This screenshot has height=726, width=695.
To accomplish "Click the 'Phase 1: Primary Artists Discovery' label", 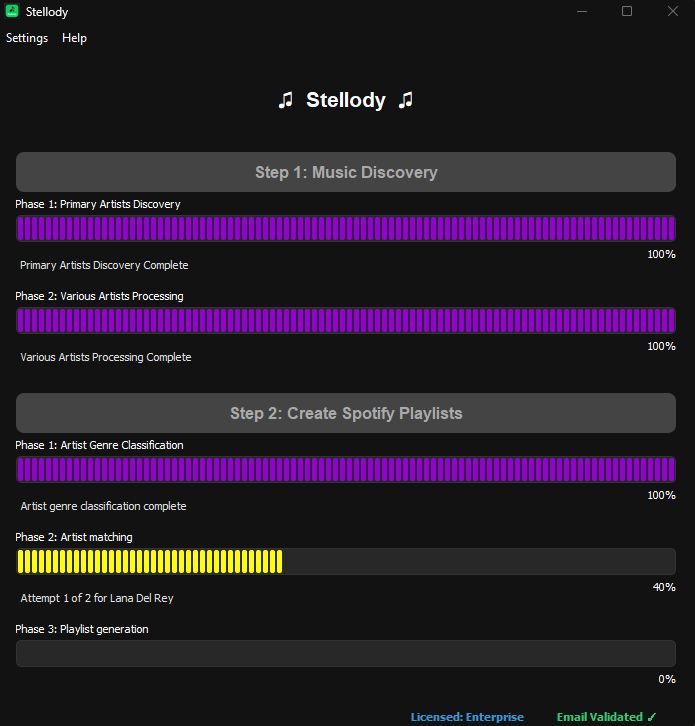I will tap(98, 204).
